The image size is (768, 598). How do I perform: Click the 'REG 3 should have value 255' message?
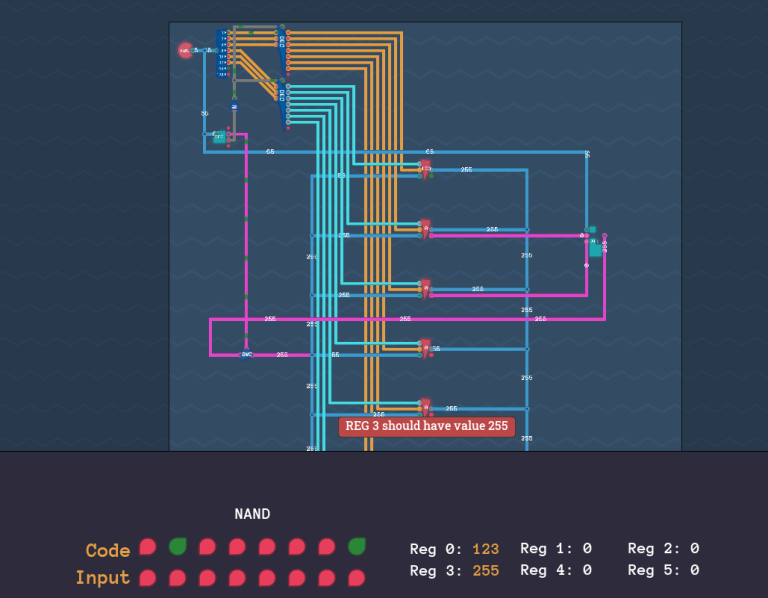pyautogui.click(x=427, y=427)
